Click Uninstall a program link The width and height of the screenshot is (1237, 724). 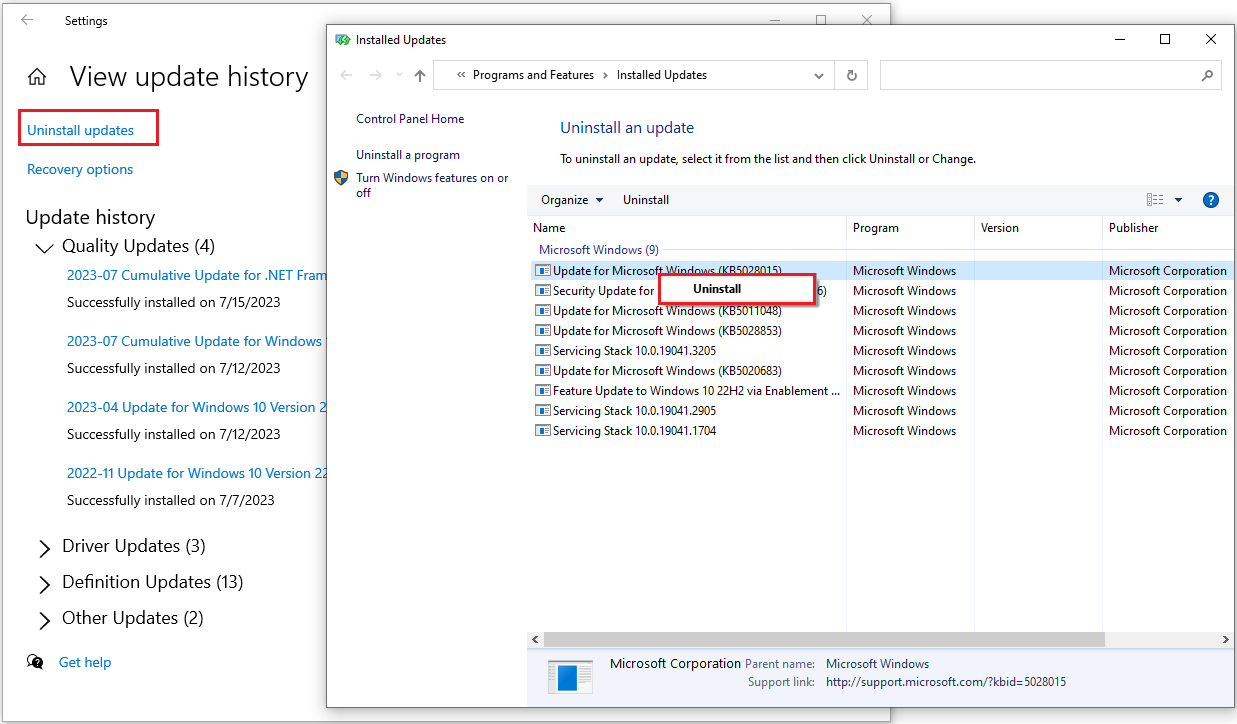coord(408,155)
